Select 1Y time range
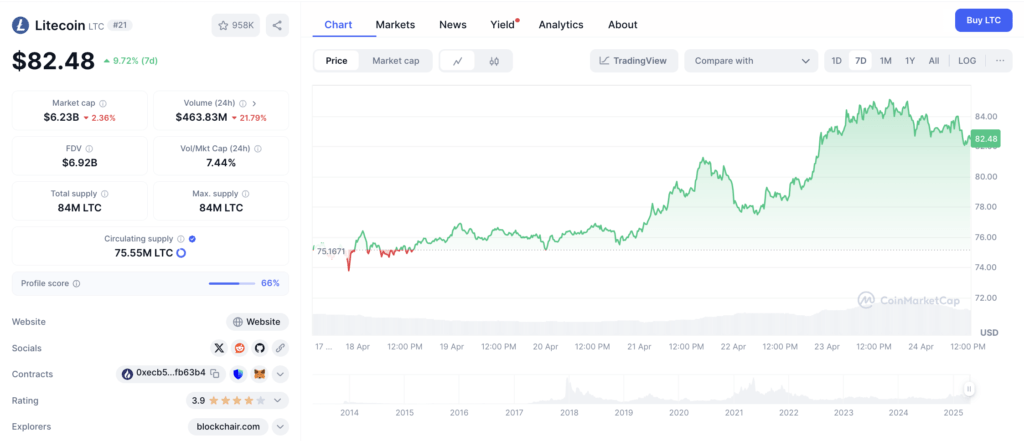1024x441 pixels. click(x=910, y=61)
